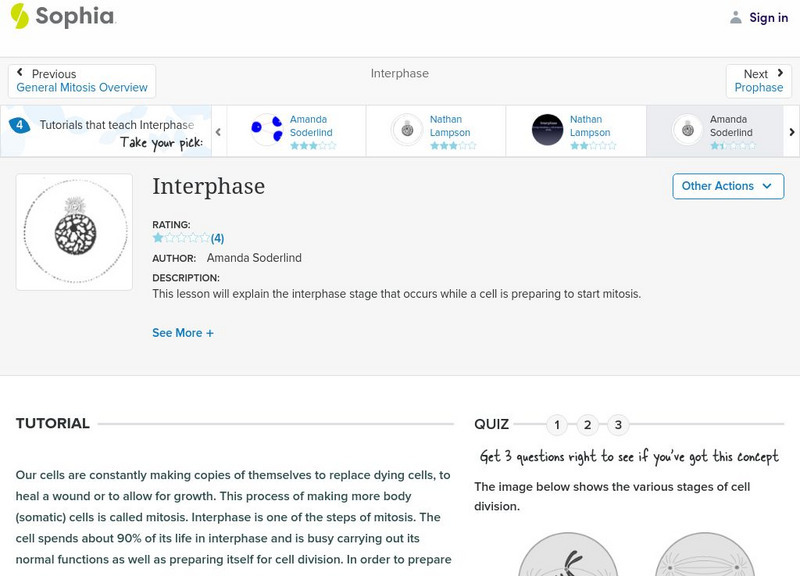Click the Next right chevron icon
Image resolution: width=800 pixels, height=576 pixels.
pyautogui.click(x=779, y=73)
